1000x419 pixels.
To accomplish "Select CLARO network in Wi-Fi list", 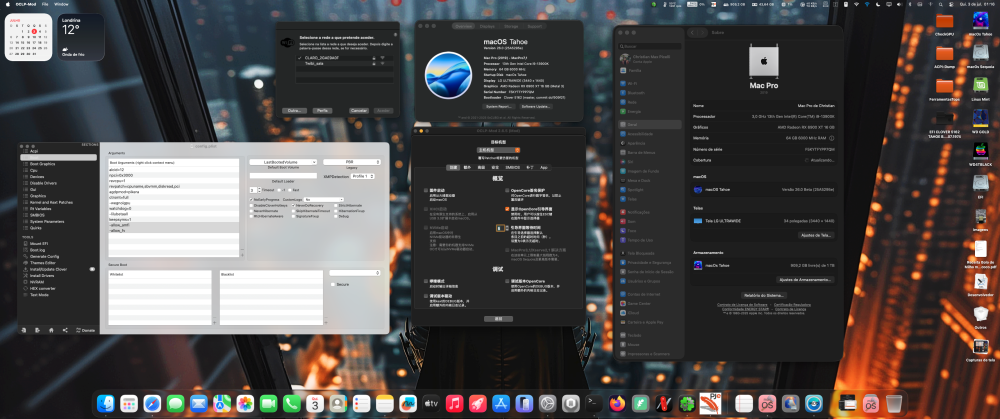I will coord(344,58).
